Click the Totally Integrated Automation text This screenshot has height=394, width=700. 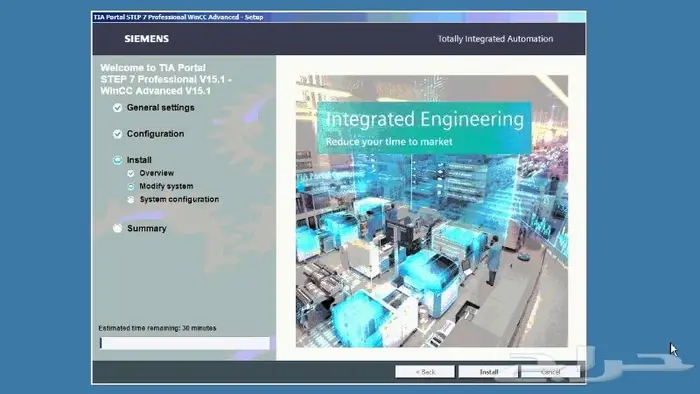click(x=495, y=39)
